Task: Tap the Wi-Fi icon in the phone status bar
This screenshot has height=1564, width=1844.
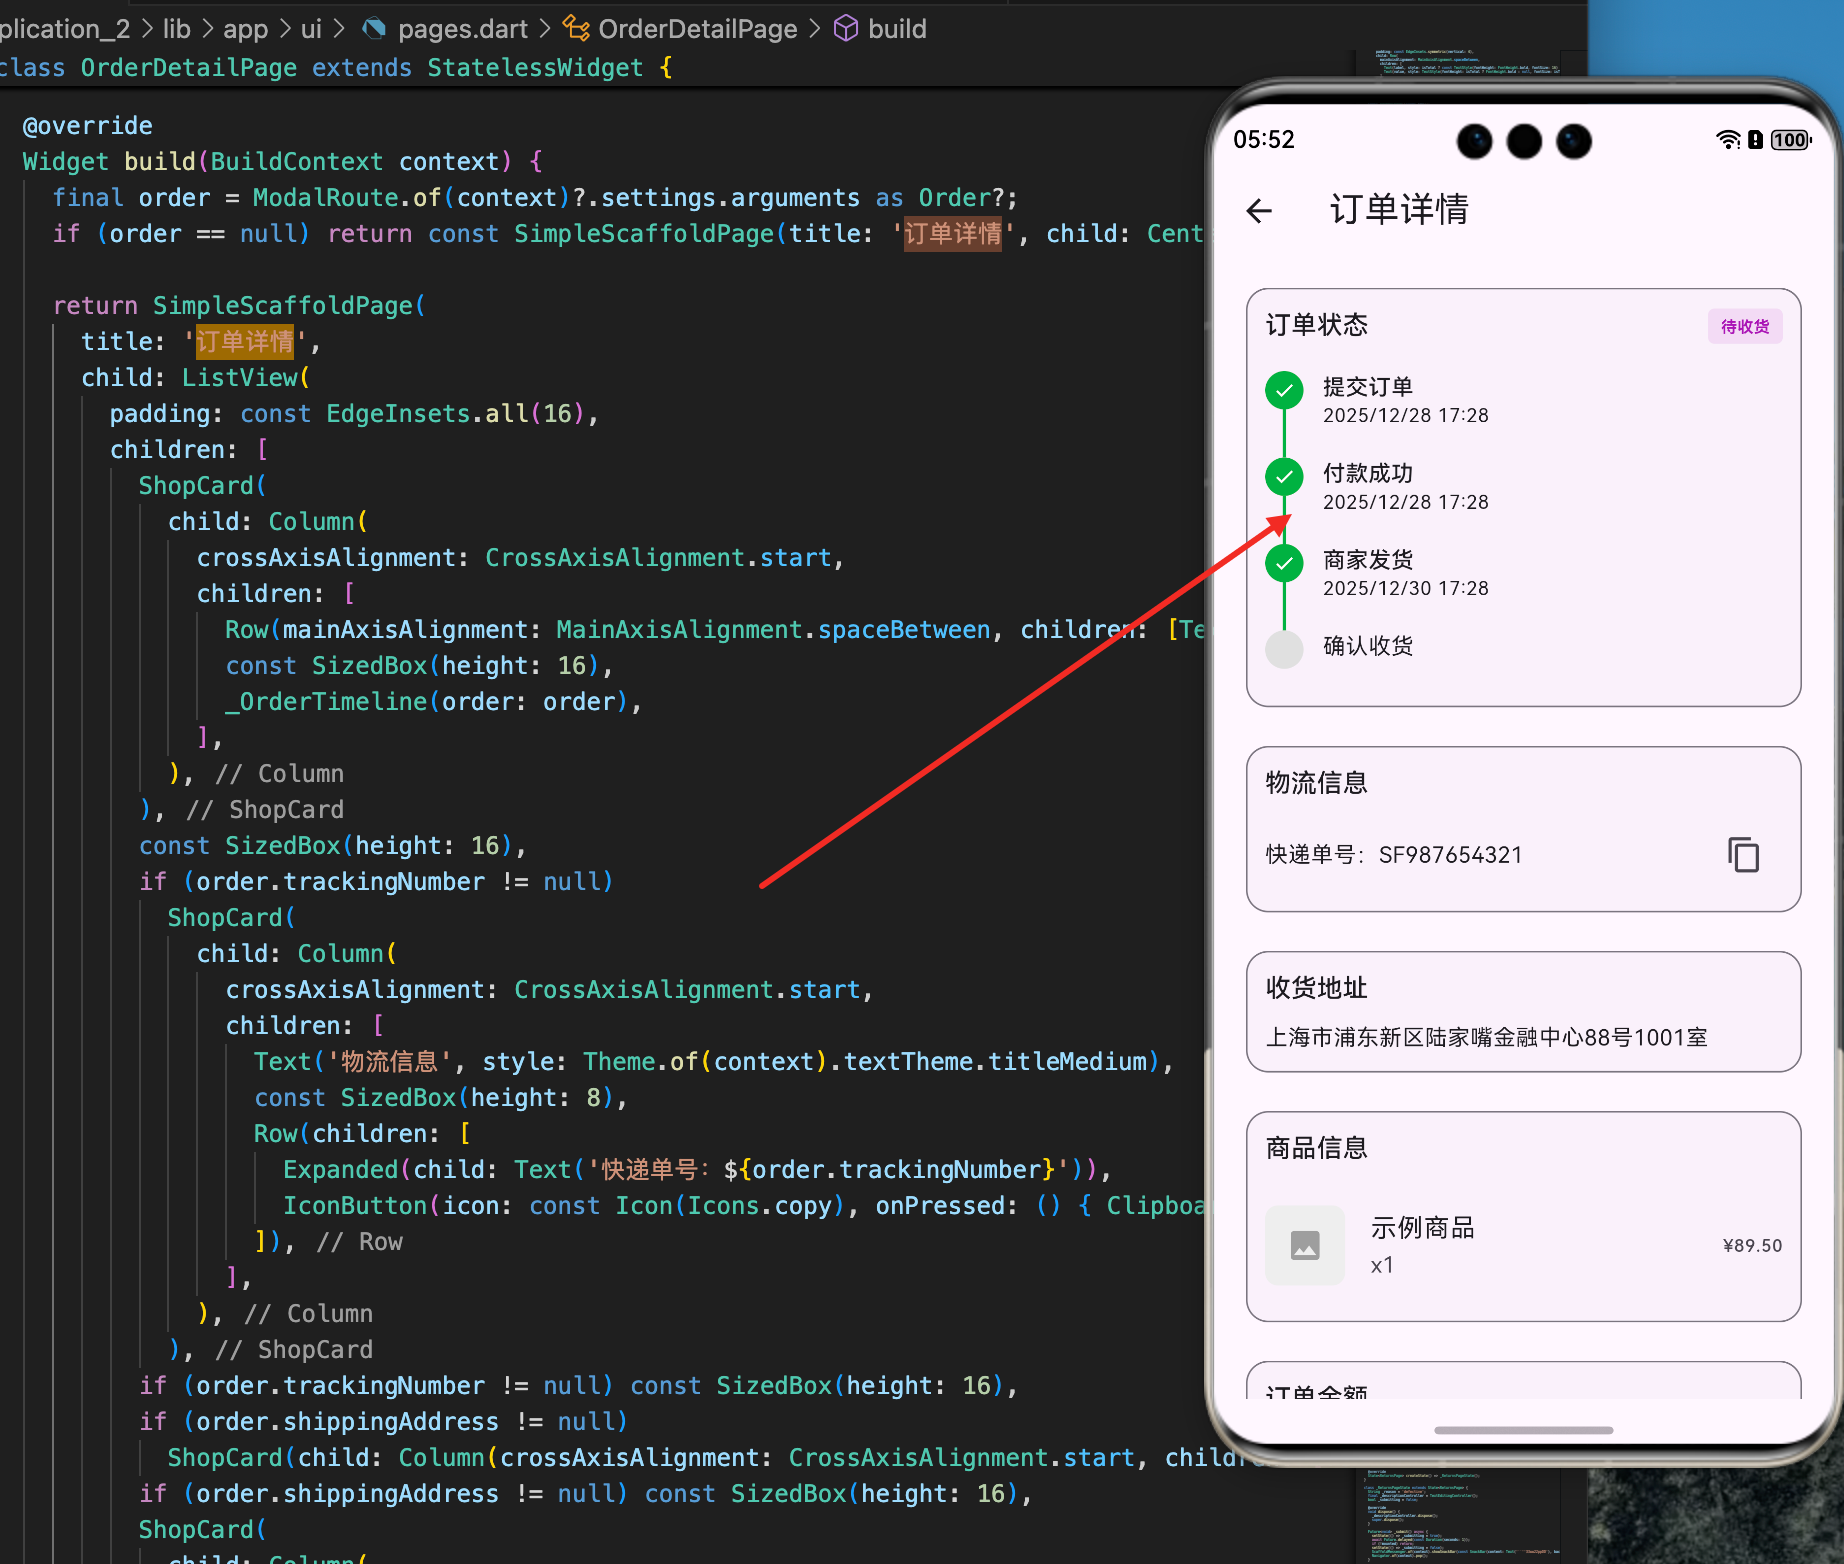Action: tap(1728, 140)
